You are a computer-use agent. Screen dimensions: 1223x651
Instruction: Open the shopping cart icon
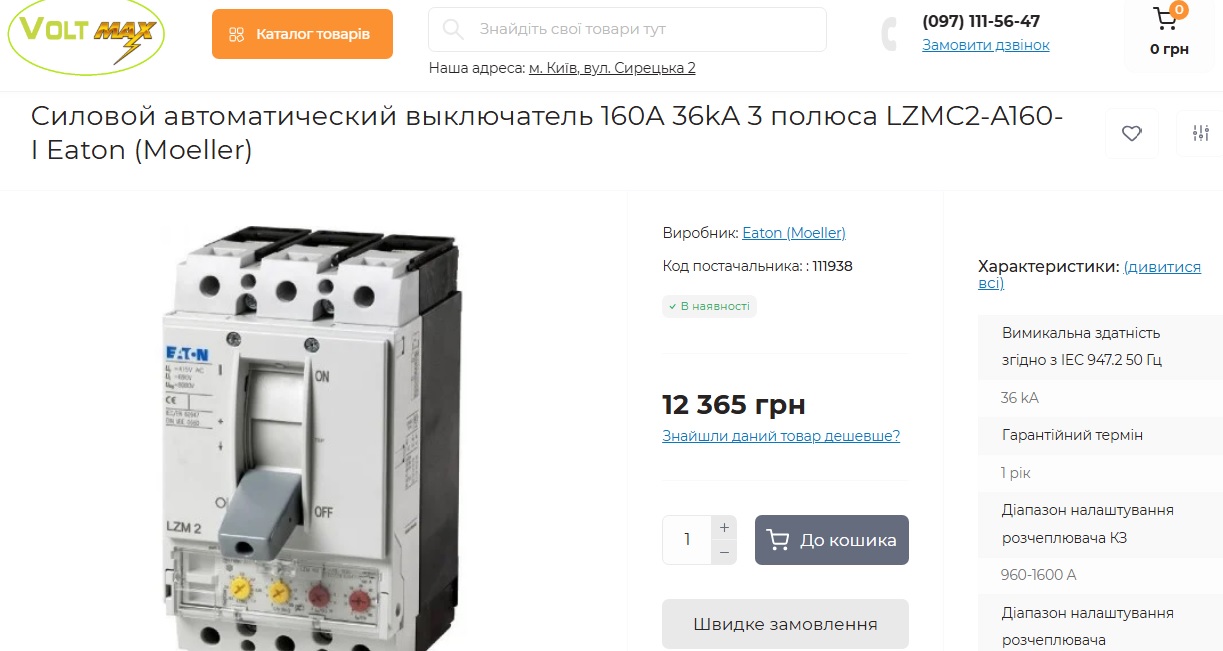1166,18
